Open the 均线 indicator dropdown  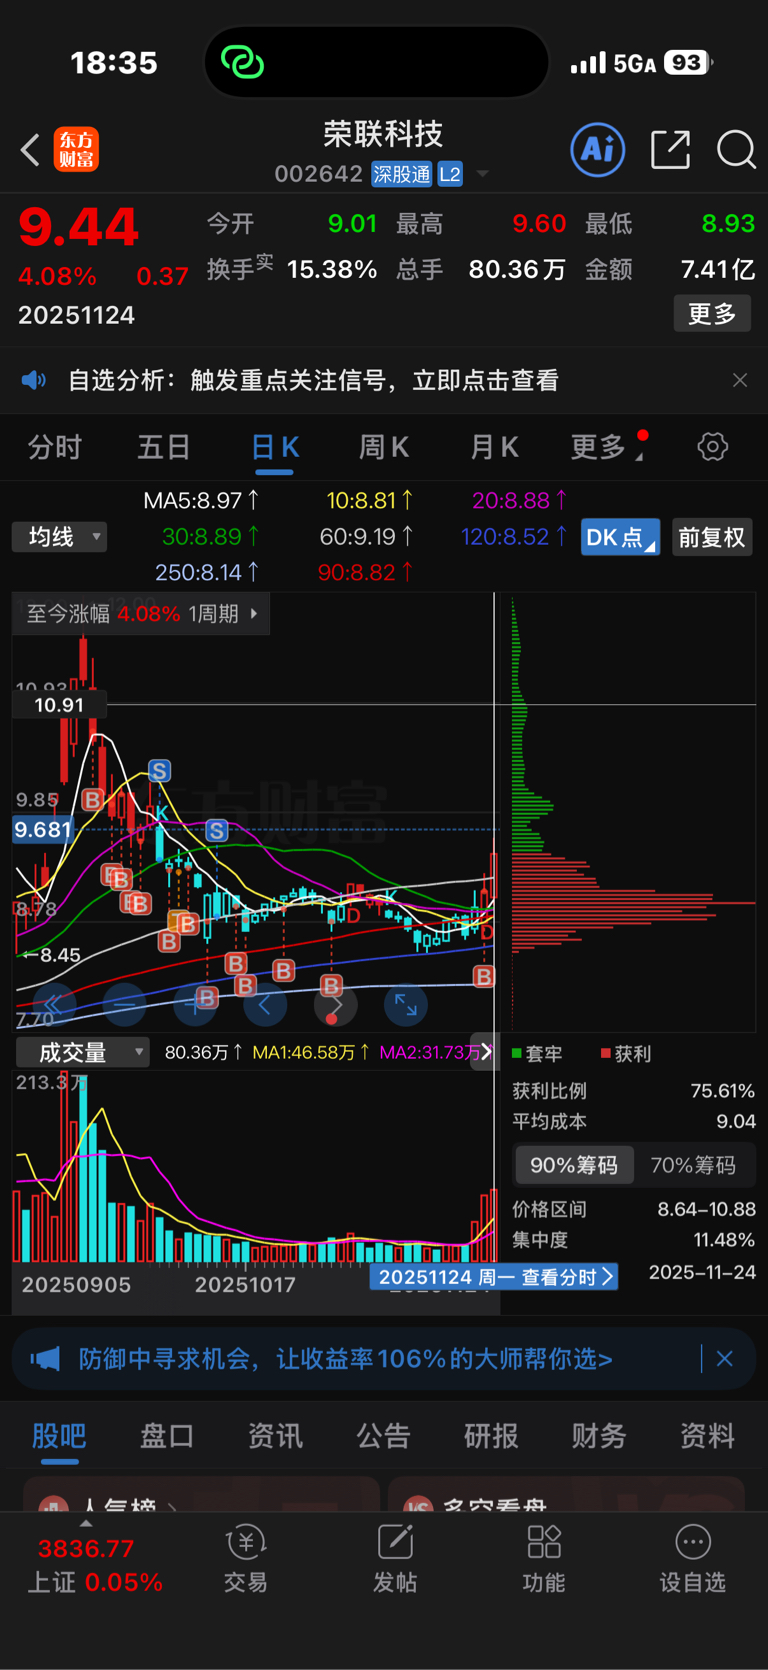click(60, 537)
